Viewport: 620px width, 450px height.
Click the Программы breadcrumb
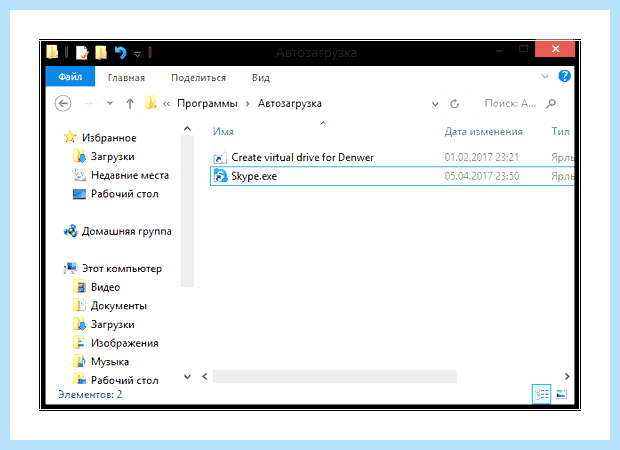(207, 104)
